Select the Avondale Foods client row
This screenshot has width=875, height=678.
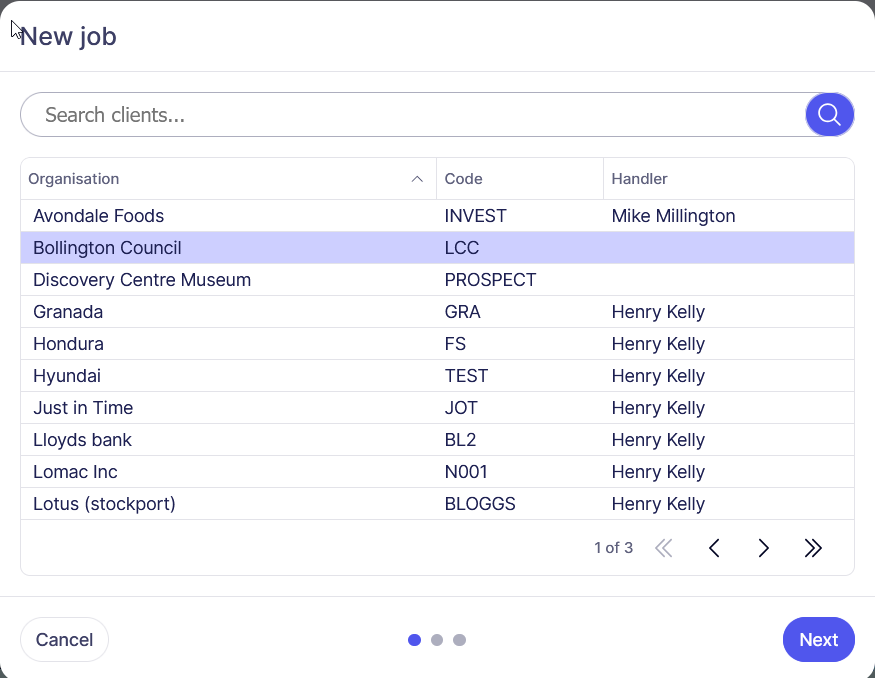coord(98,216)
